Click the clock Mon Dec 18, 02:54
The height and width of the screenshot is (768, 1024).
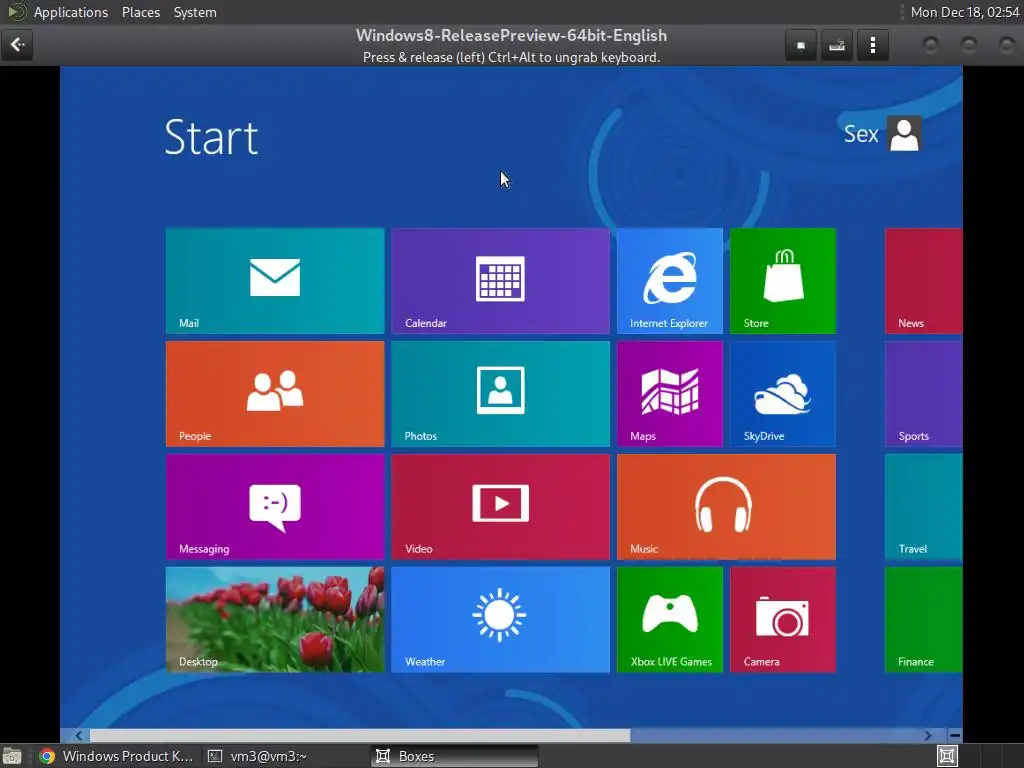click(x=965, y=12)
